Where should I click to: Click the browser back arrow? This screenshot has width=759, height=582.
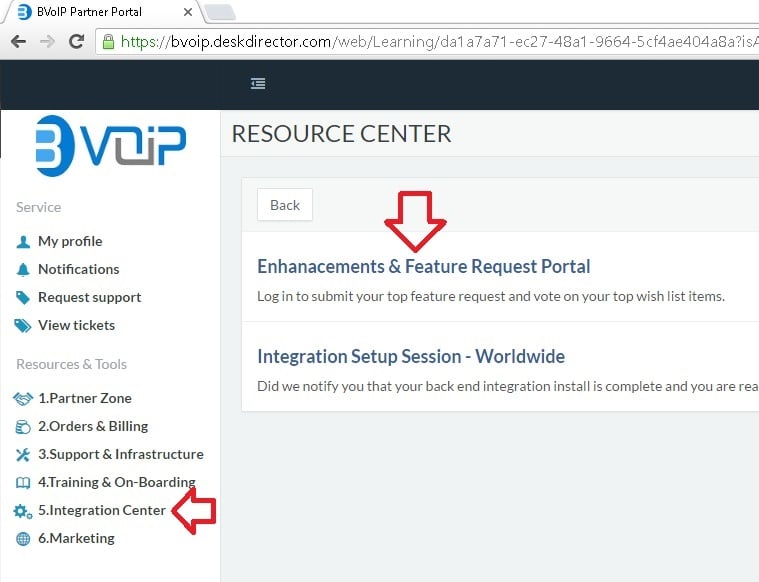(18, 42)
